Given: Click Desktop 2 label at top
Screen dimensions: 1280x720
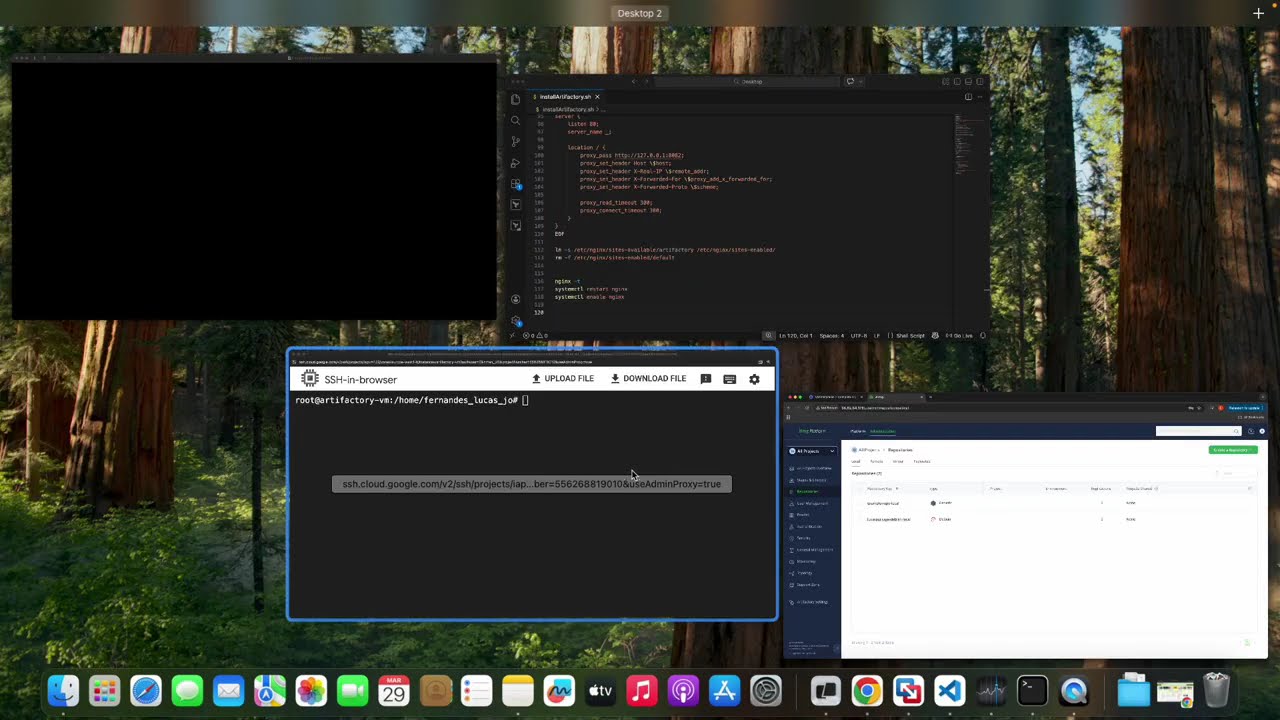Looking at the screenshot, I should (640, 13).
